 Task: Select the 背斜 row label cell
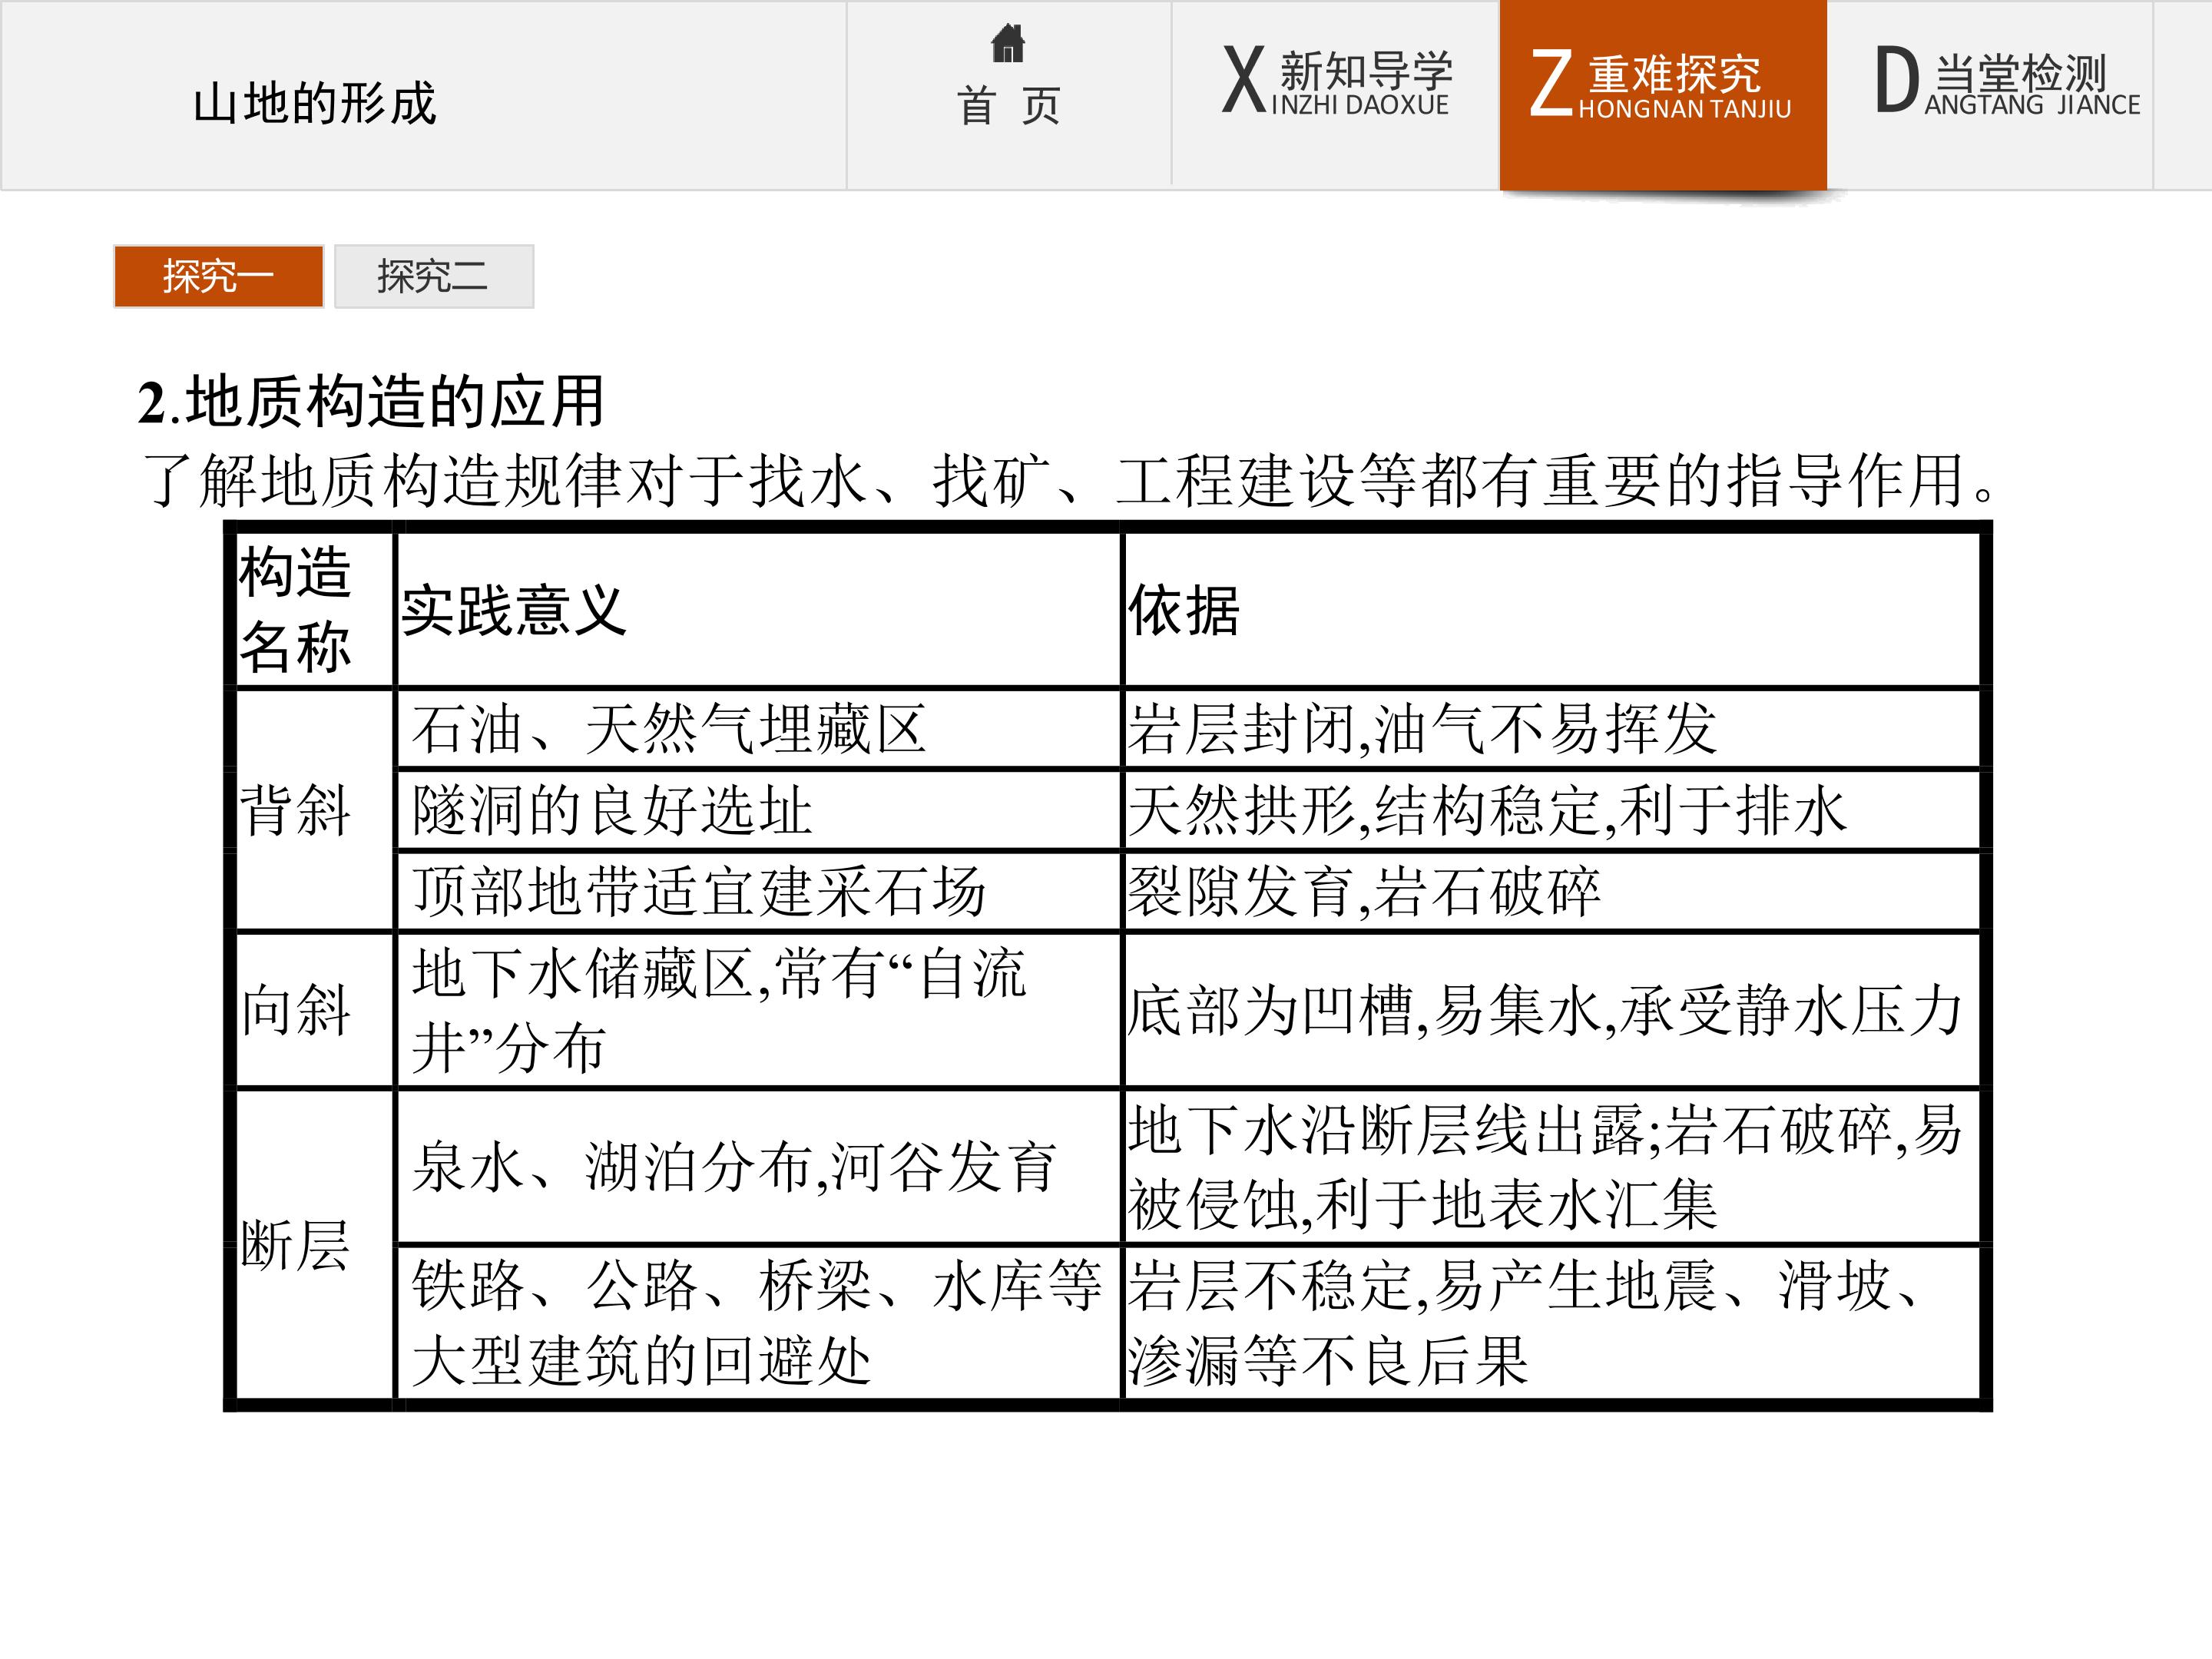pyautogui.click(x=315, y=810)
